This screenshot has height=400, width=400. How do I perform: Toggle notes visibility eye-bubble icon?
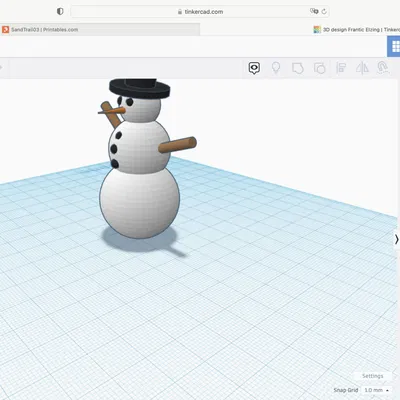(254, 68)
